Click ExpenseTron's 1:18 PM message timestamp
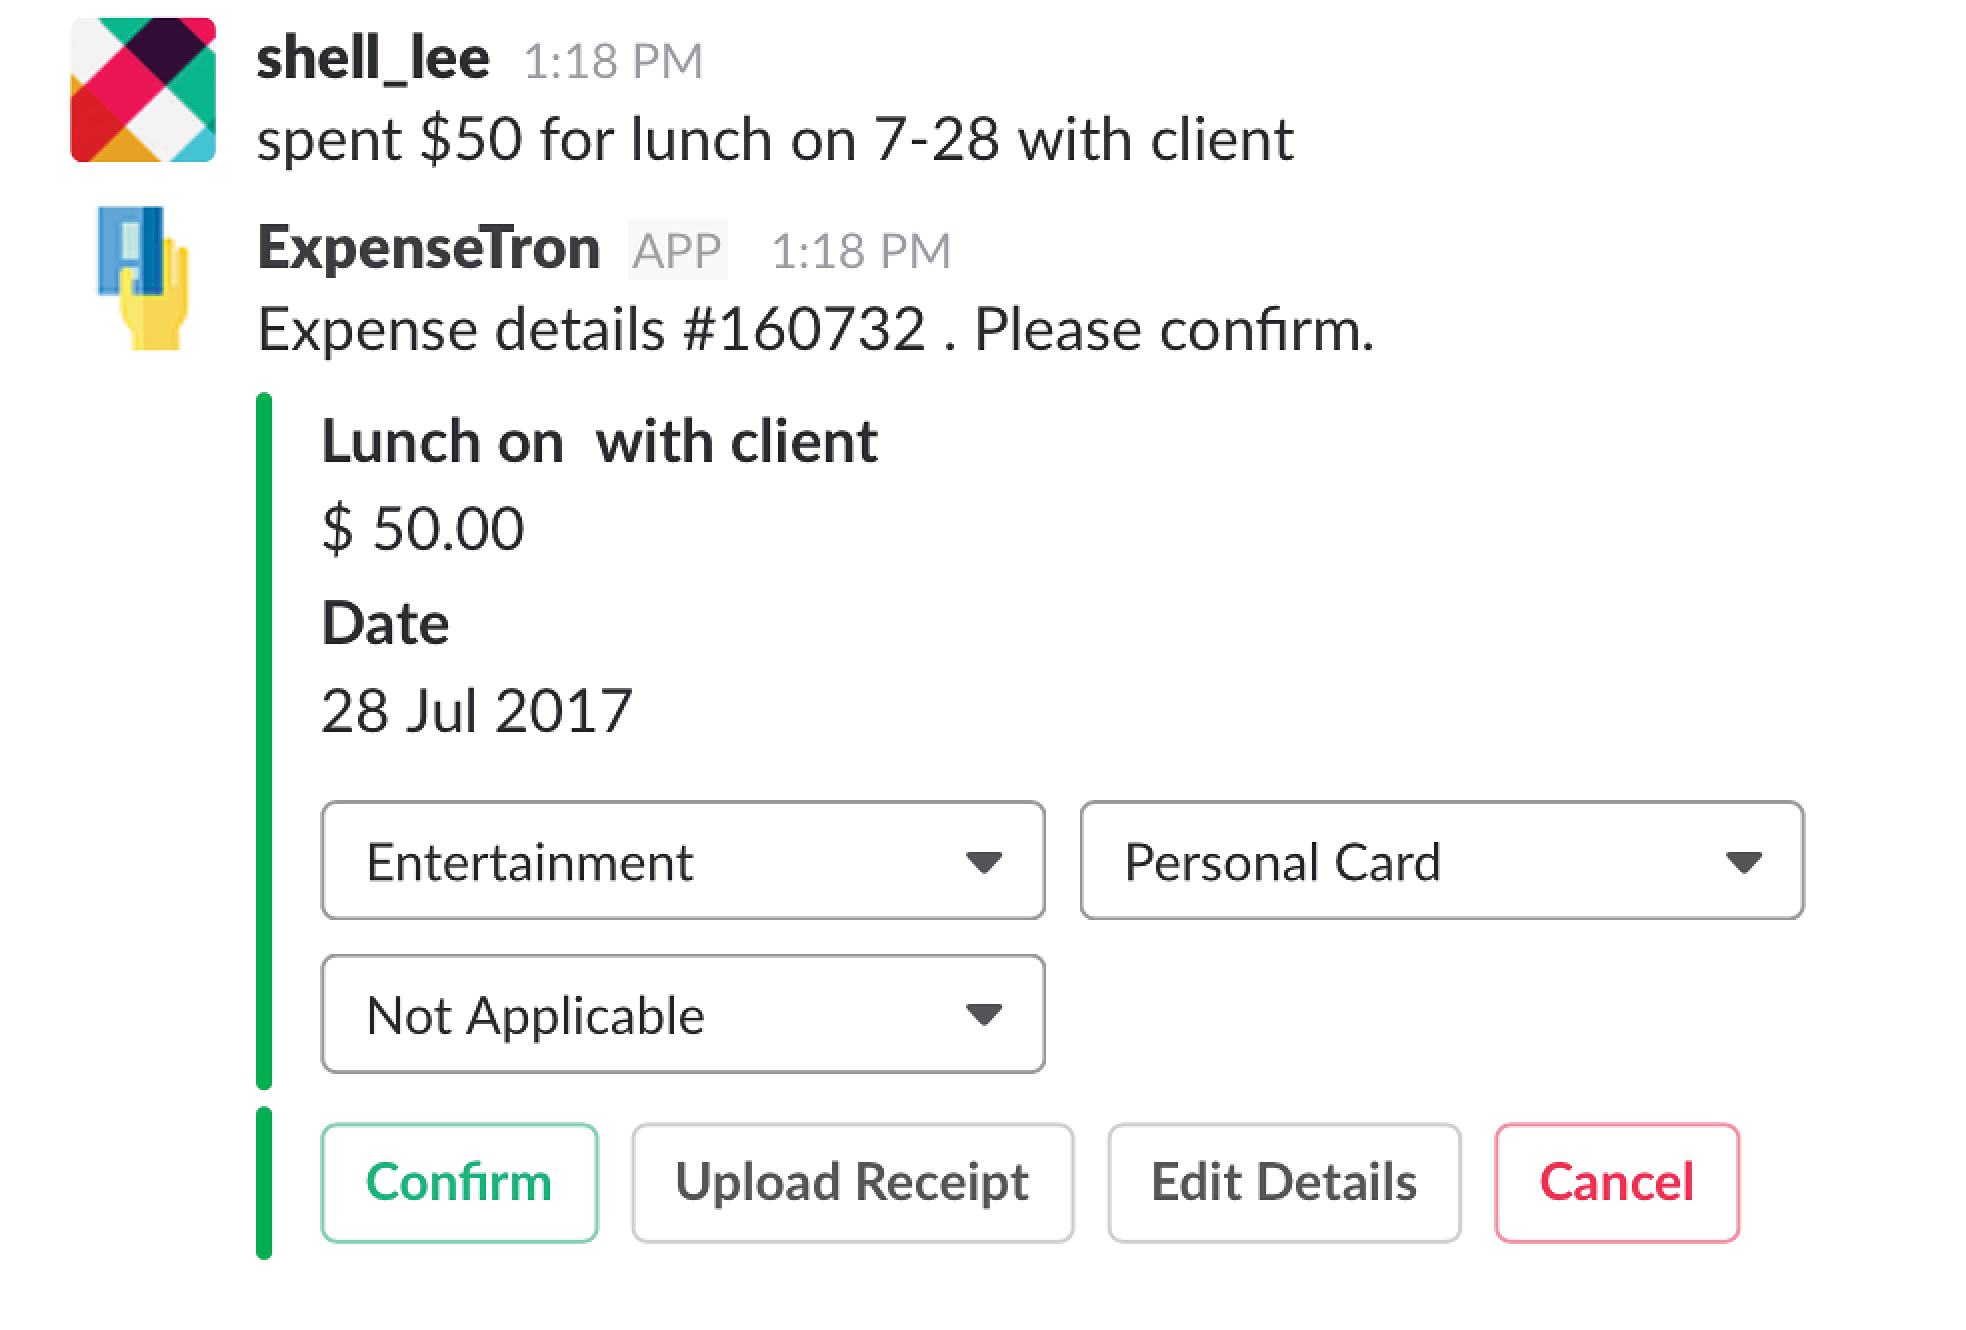This screenshot has height=1330, width=1966. [861, 252]
